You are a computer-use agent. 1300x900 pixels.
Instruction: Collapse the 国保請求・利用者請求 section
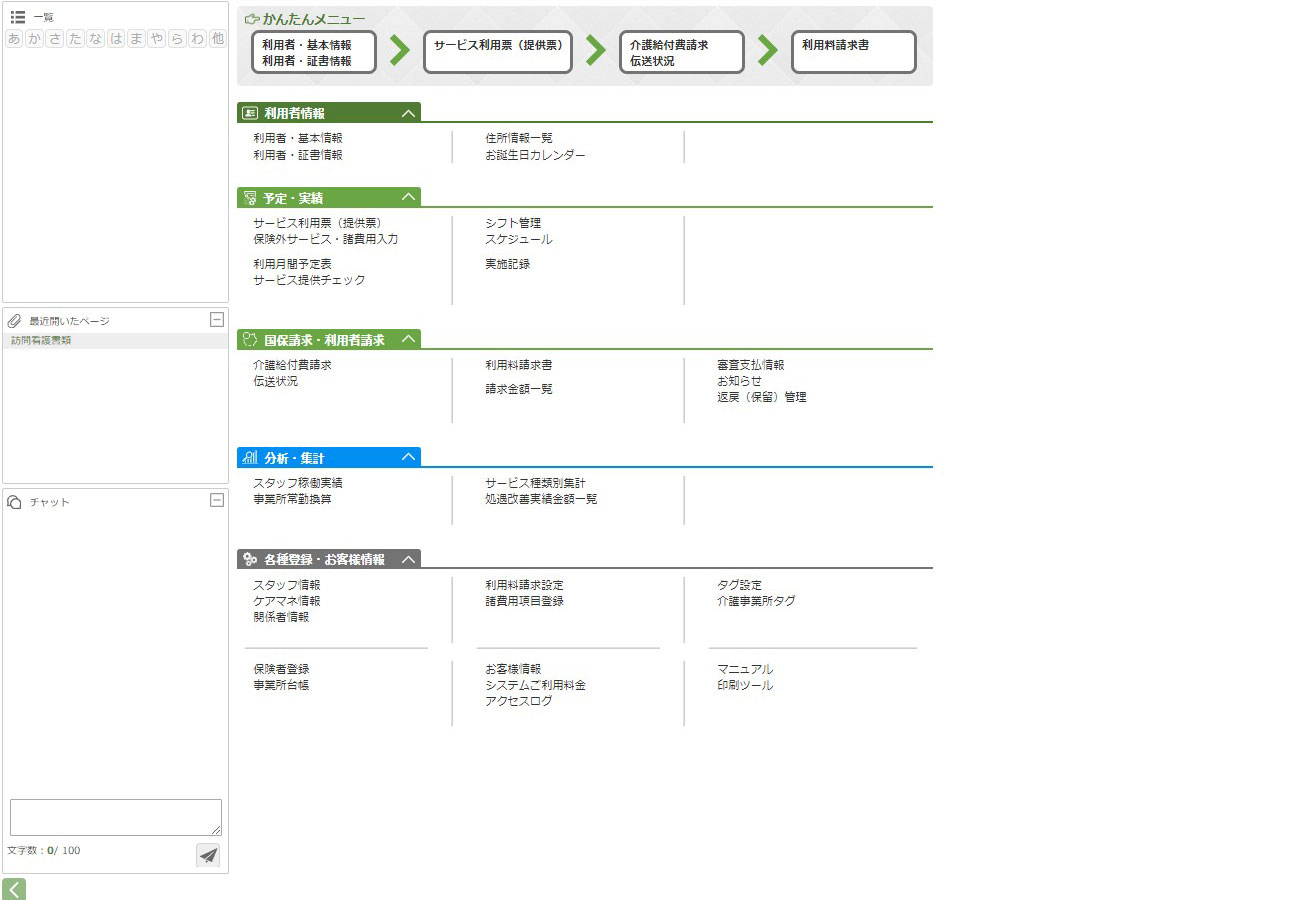408,340
